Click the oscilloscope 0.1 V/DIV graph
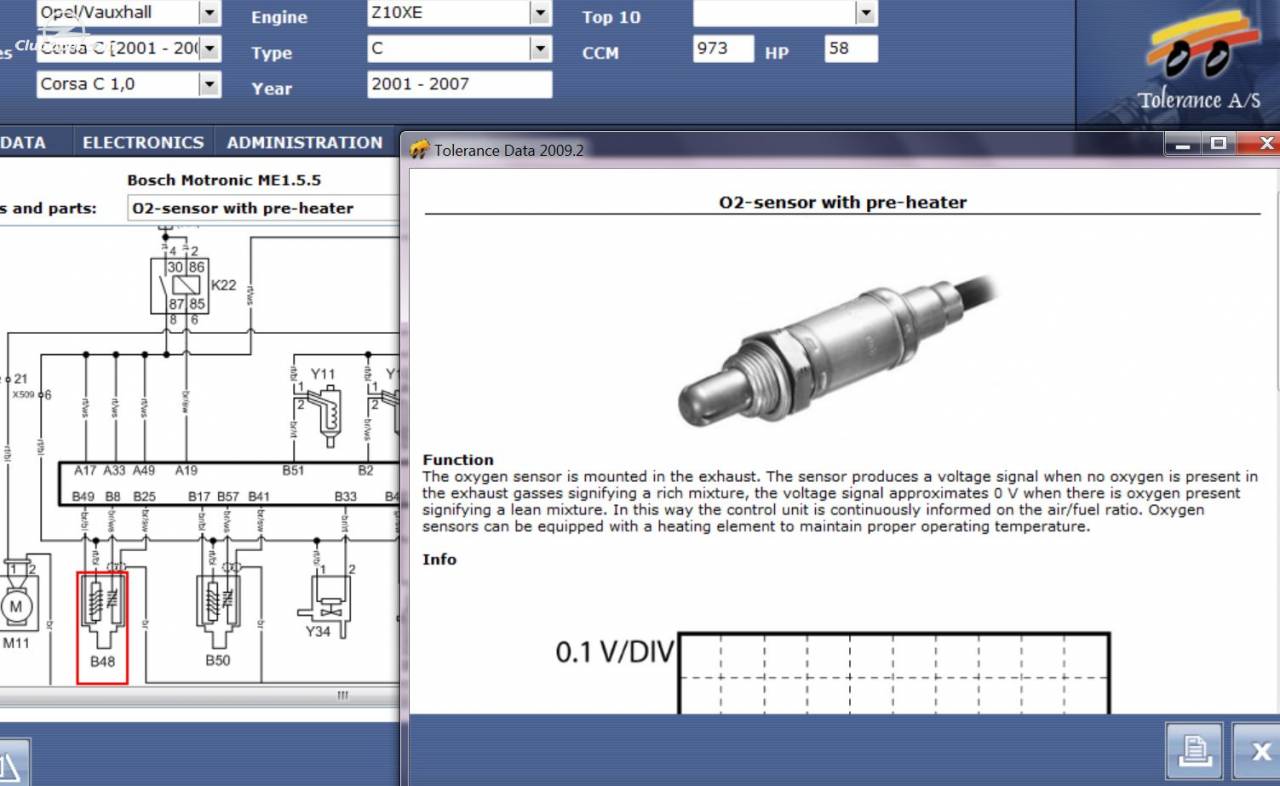 tap(894, 672)
